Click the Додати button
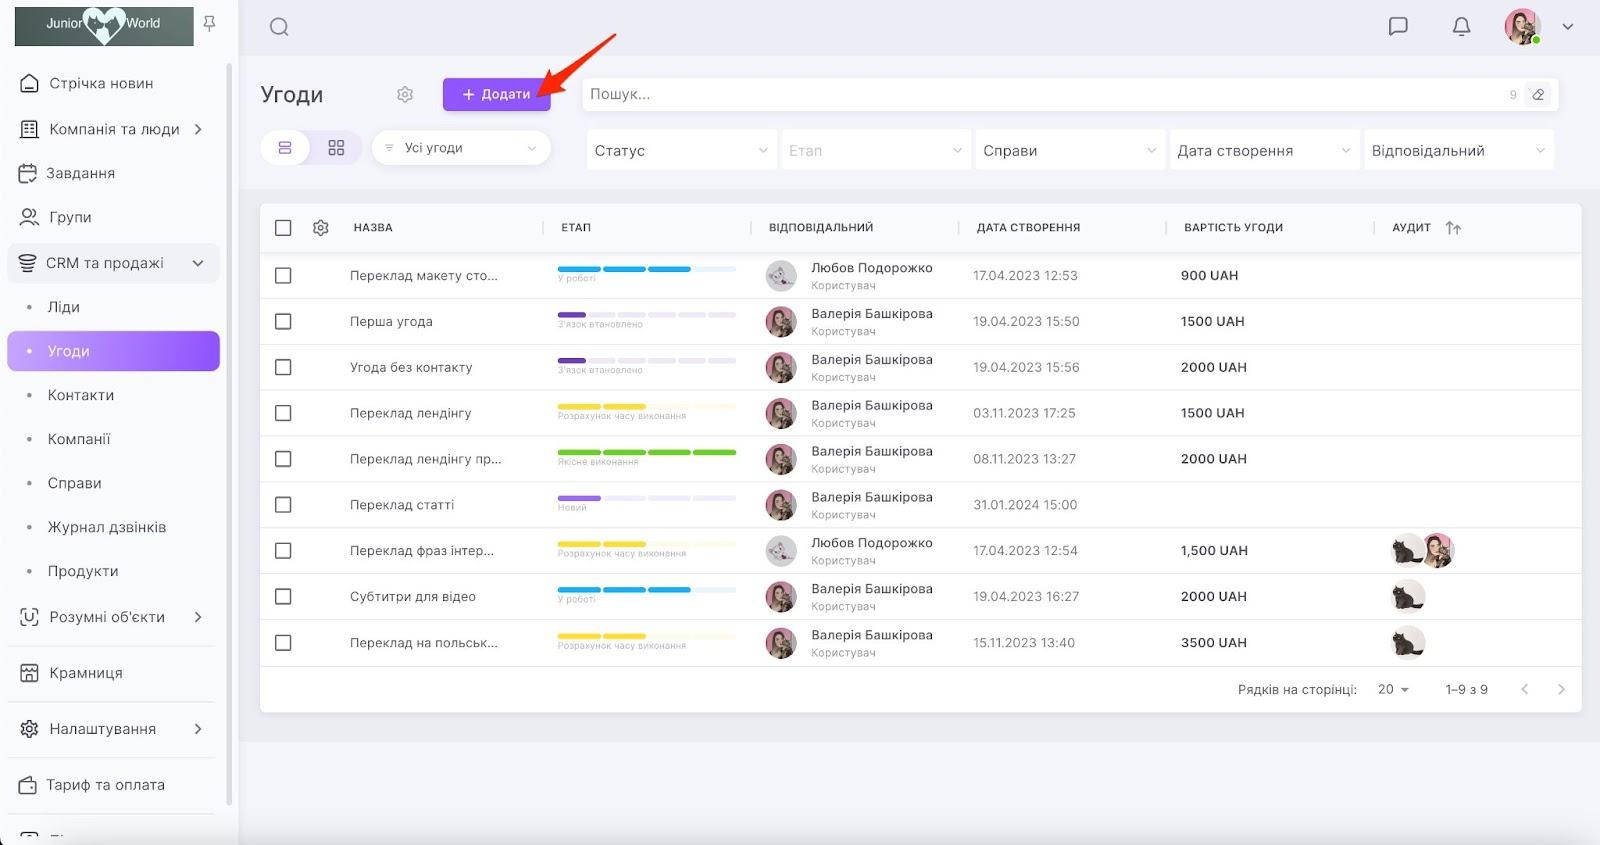Screen dimensions: 1600x845 tap(496, 94)
